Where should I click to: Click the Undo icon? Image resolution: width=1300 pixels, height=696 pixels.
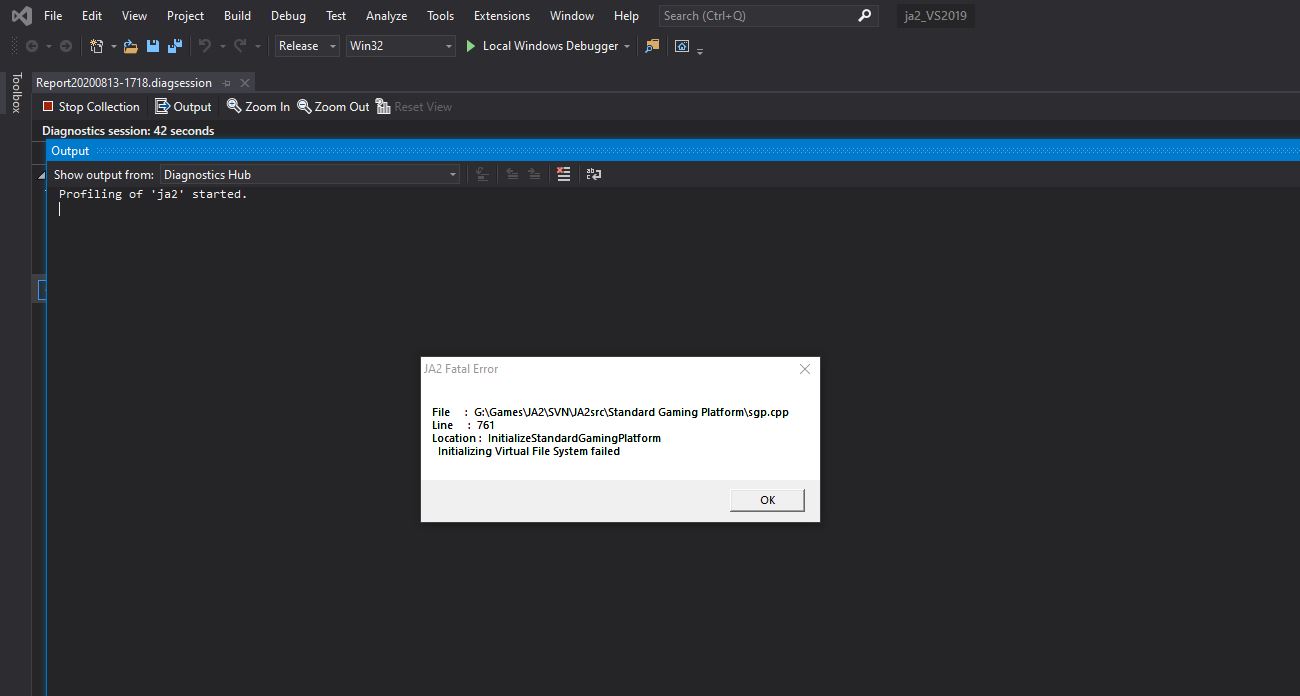pyautogui.click(x=205, y=46)
